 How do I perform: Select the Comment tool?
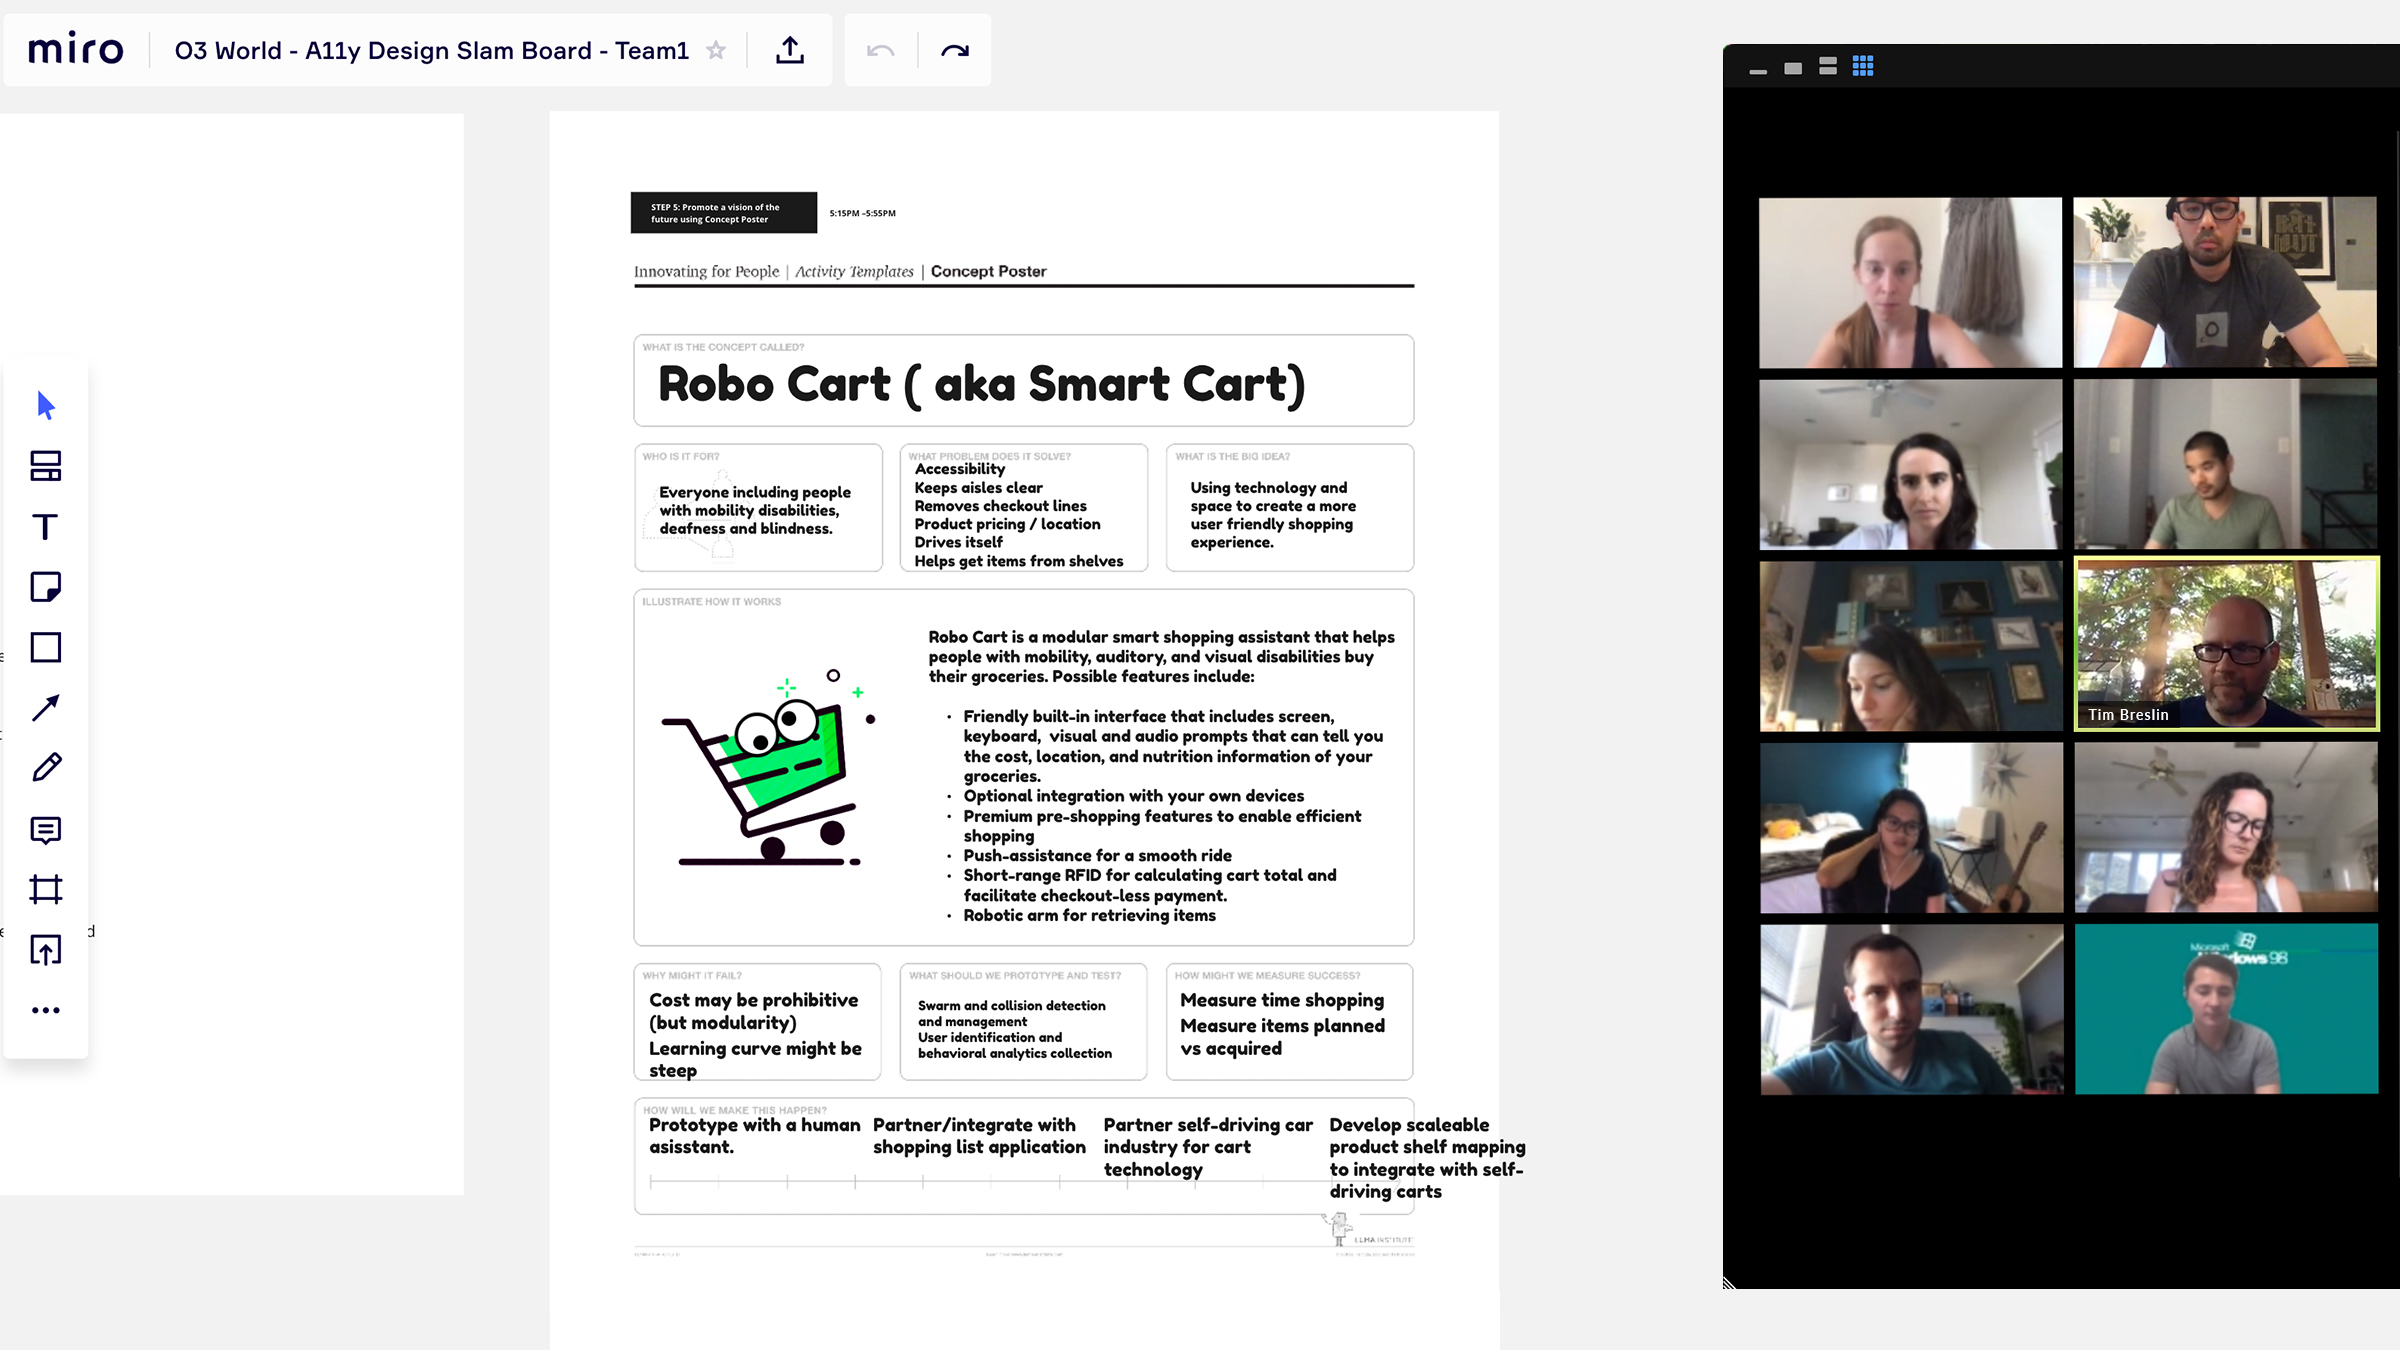click(45, 830)
